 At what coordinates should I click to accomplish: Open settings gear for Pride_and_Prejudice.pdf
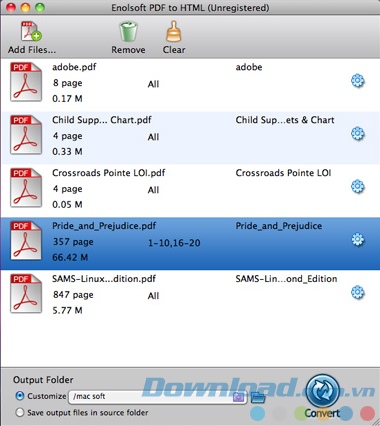(x=358, y=239)
